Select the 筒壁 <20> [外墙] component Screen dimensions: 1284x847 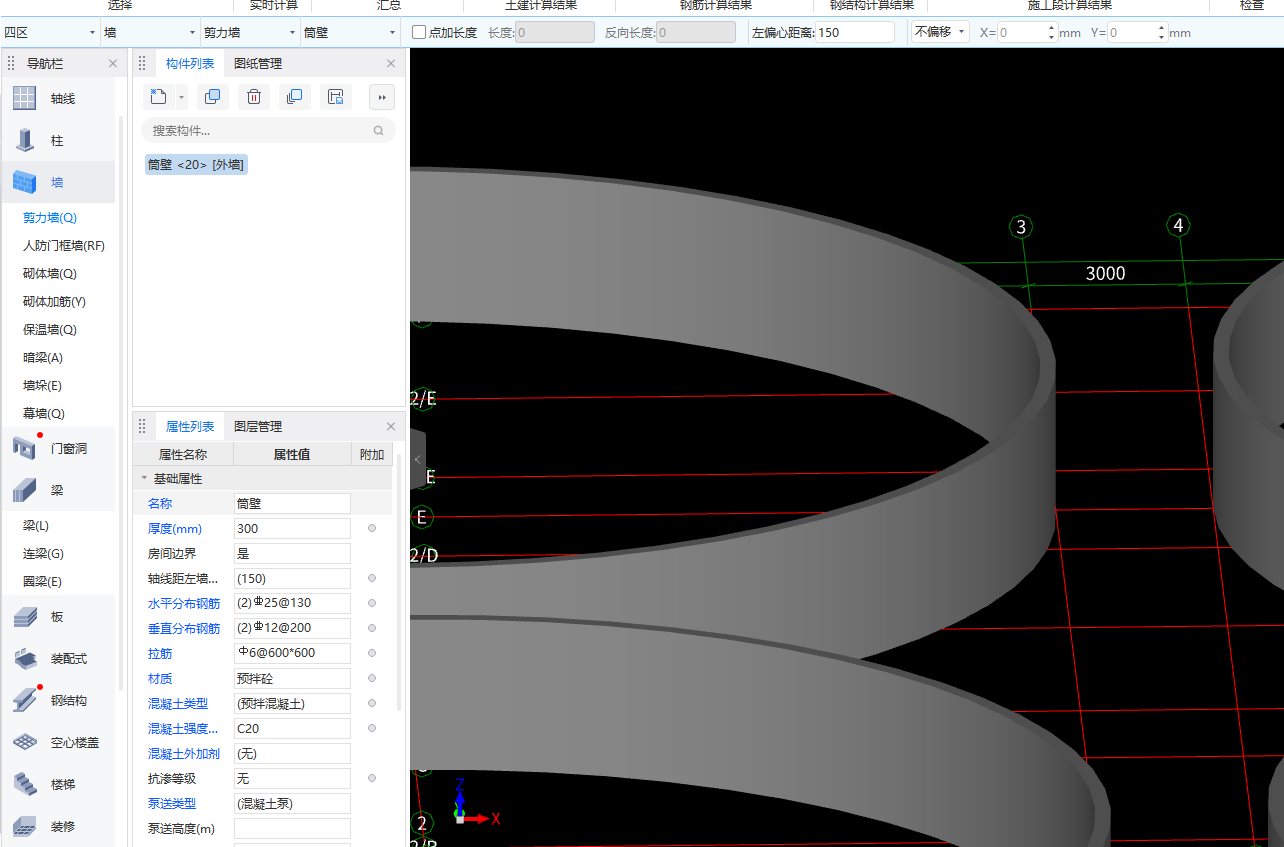pos(196,165)
